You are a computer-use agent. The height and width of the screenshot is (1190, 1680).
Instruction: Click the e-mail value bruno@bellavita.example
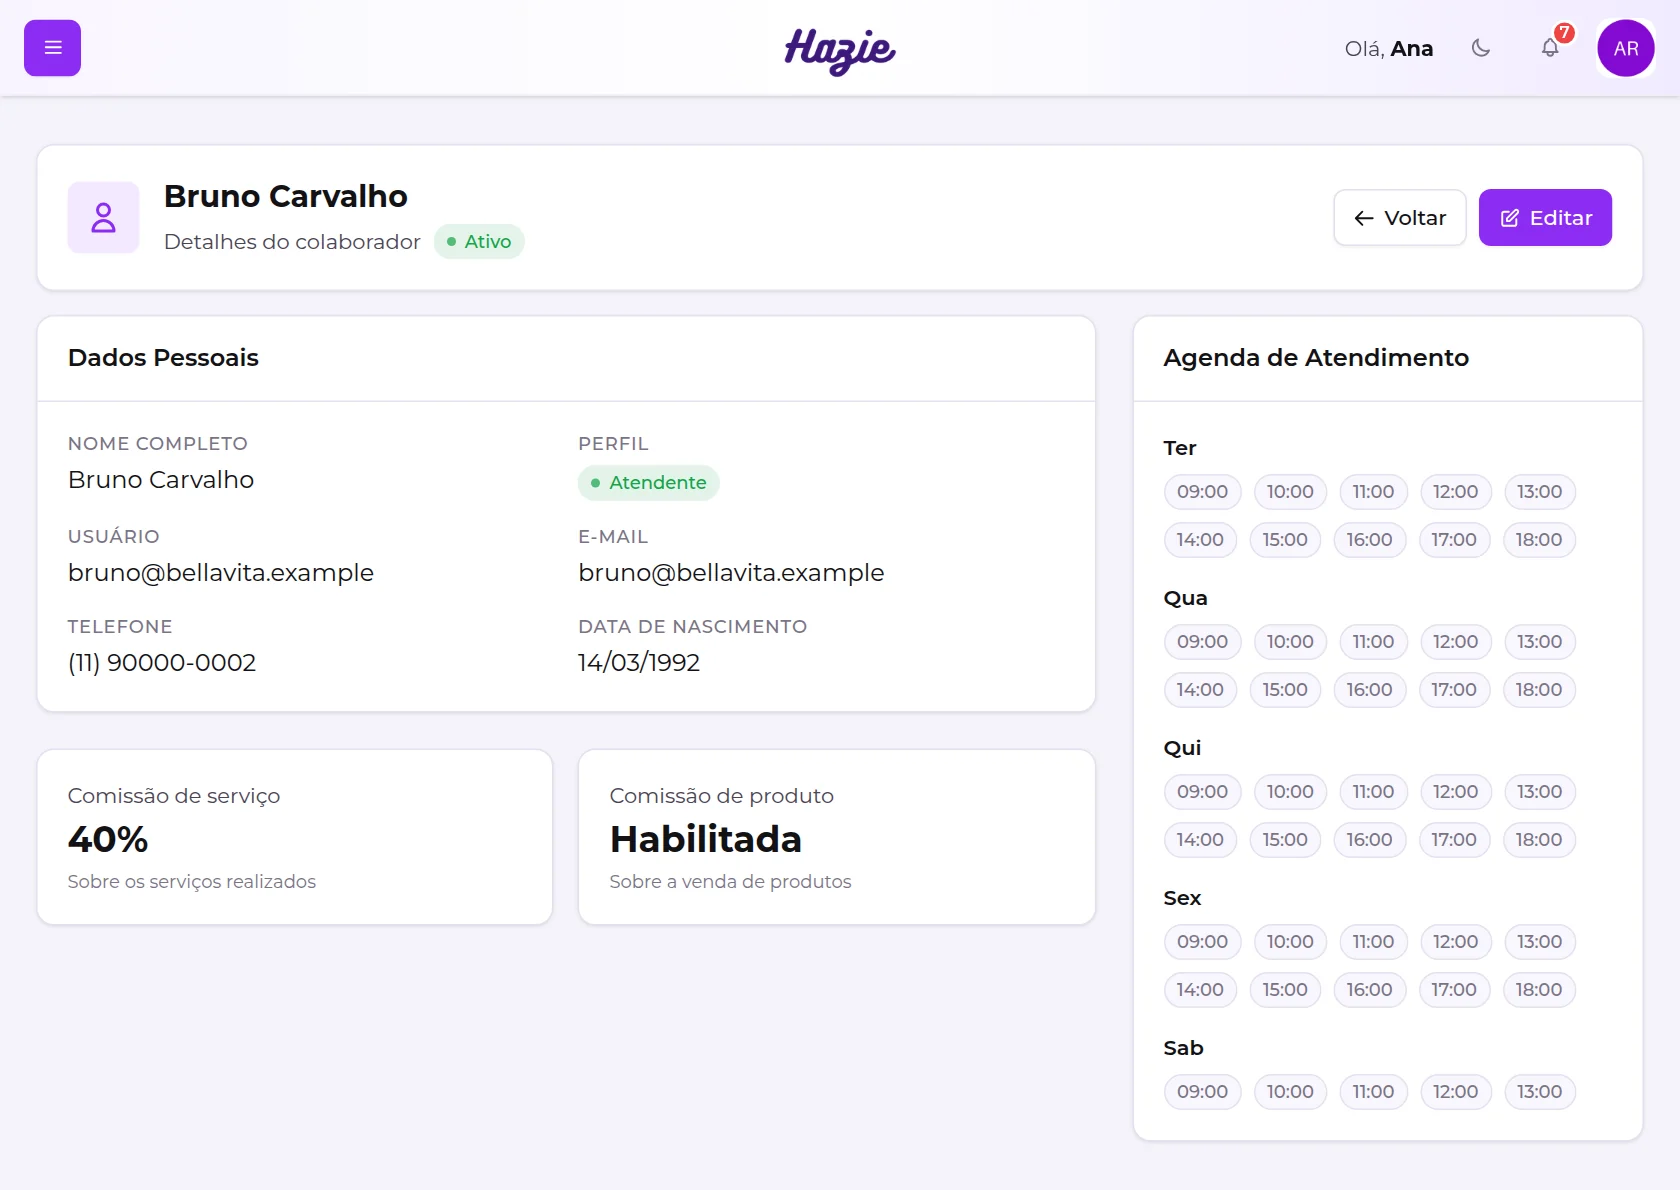click(x=731, y=572)
